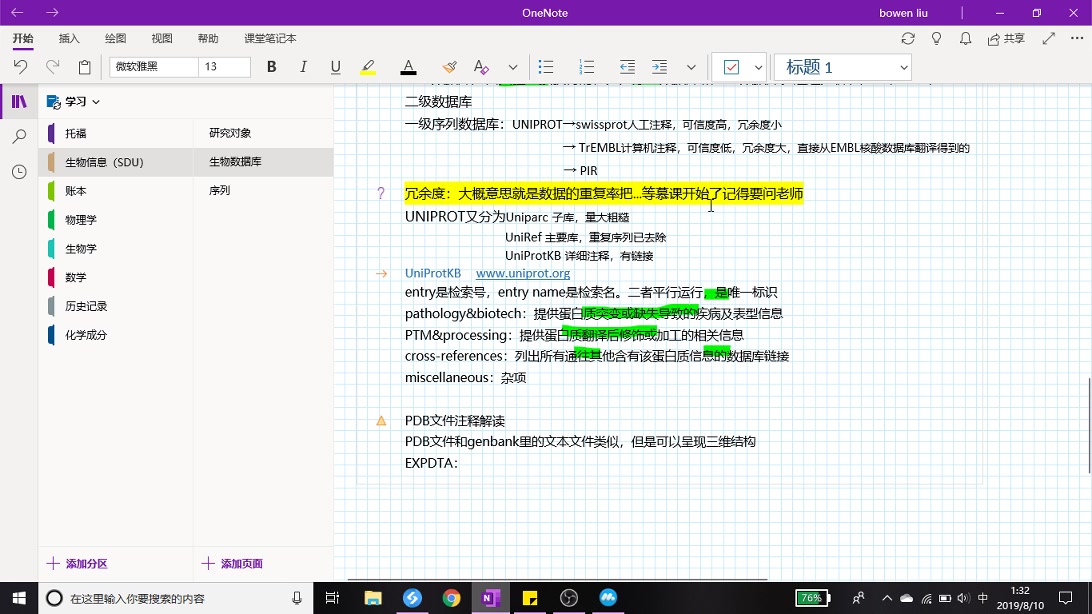The image size is (1092, 614).
Task: Apply the To Do checkbox tag
Action: click(730, 67)
